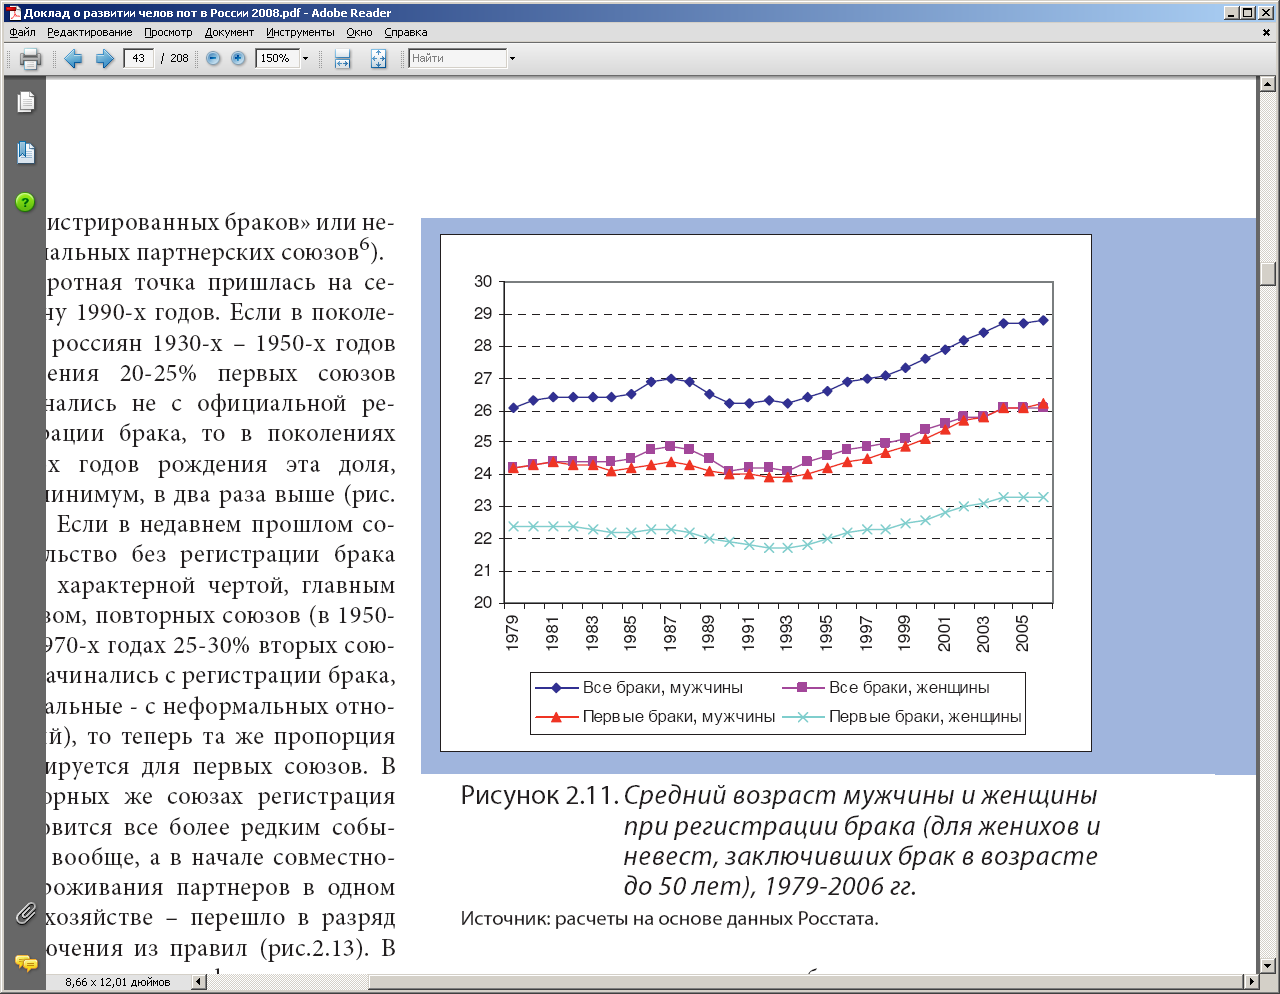Click the zoom percentage field showing 150%
Image resolution: width=1280 pixels, height=994 pixels.
277,59
